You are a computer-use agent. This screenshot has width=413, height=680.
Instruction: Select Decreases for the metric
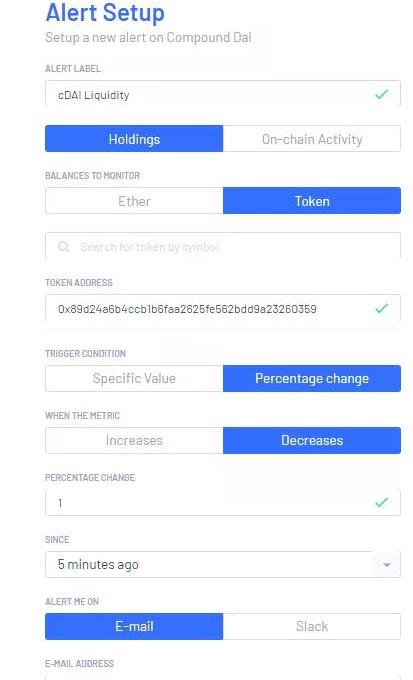point(312,440)
